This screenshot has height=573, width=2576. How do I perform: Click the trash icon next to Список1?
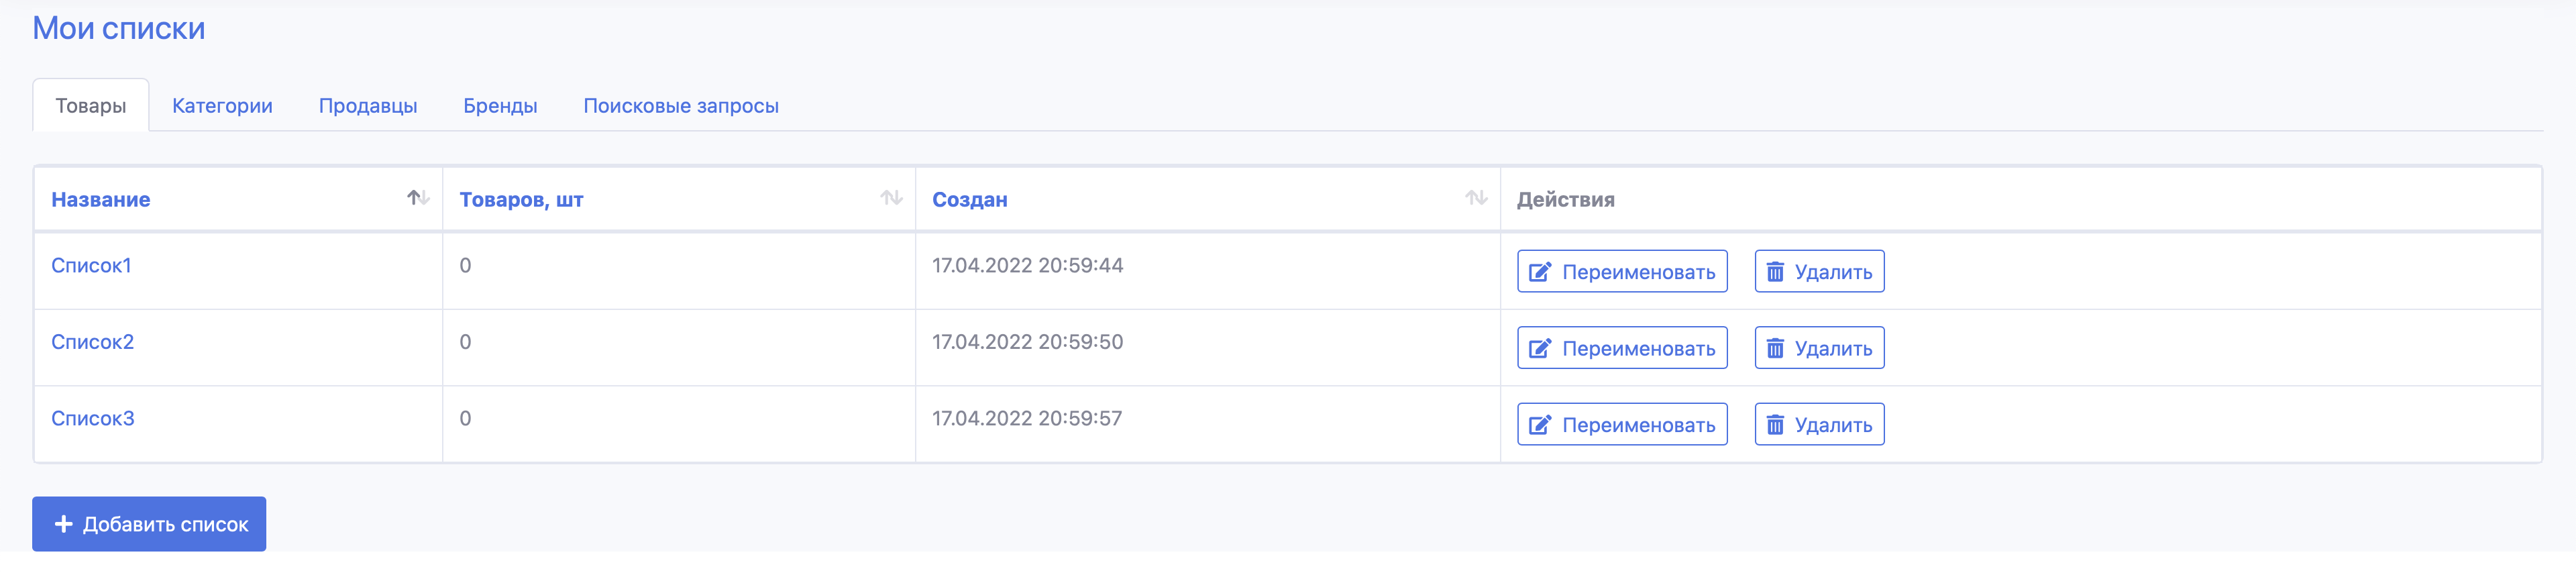click(x=1777, y=271)
